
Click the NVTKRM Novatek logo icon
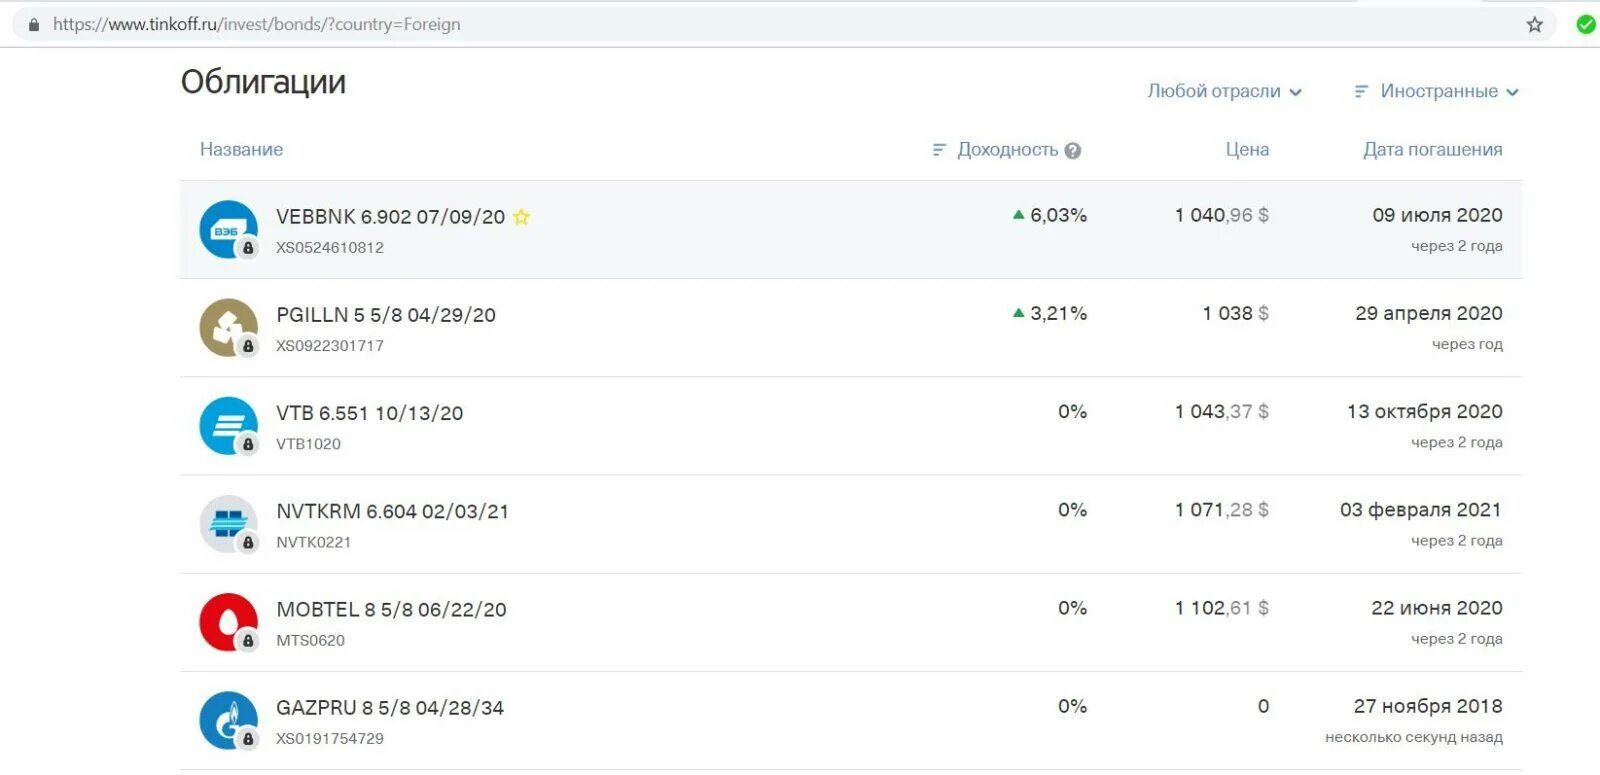coord(229,524)
